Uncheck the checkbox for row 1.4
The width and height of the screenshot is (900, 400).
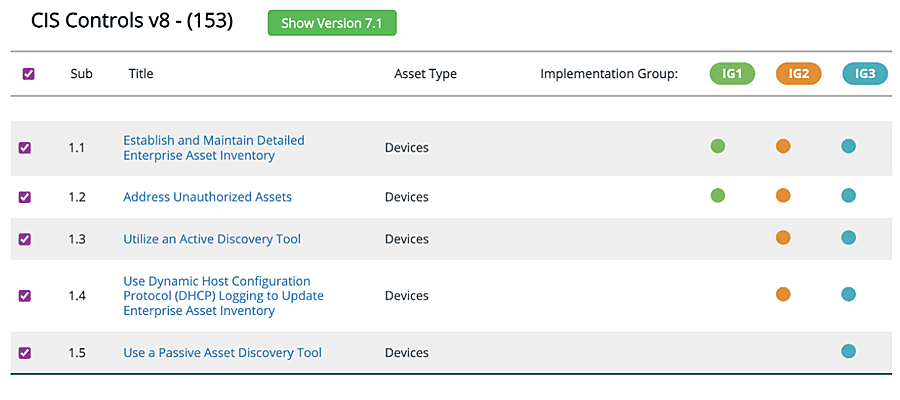click(x=25, y=296)
